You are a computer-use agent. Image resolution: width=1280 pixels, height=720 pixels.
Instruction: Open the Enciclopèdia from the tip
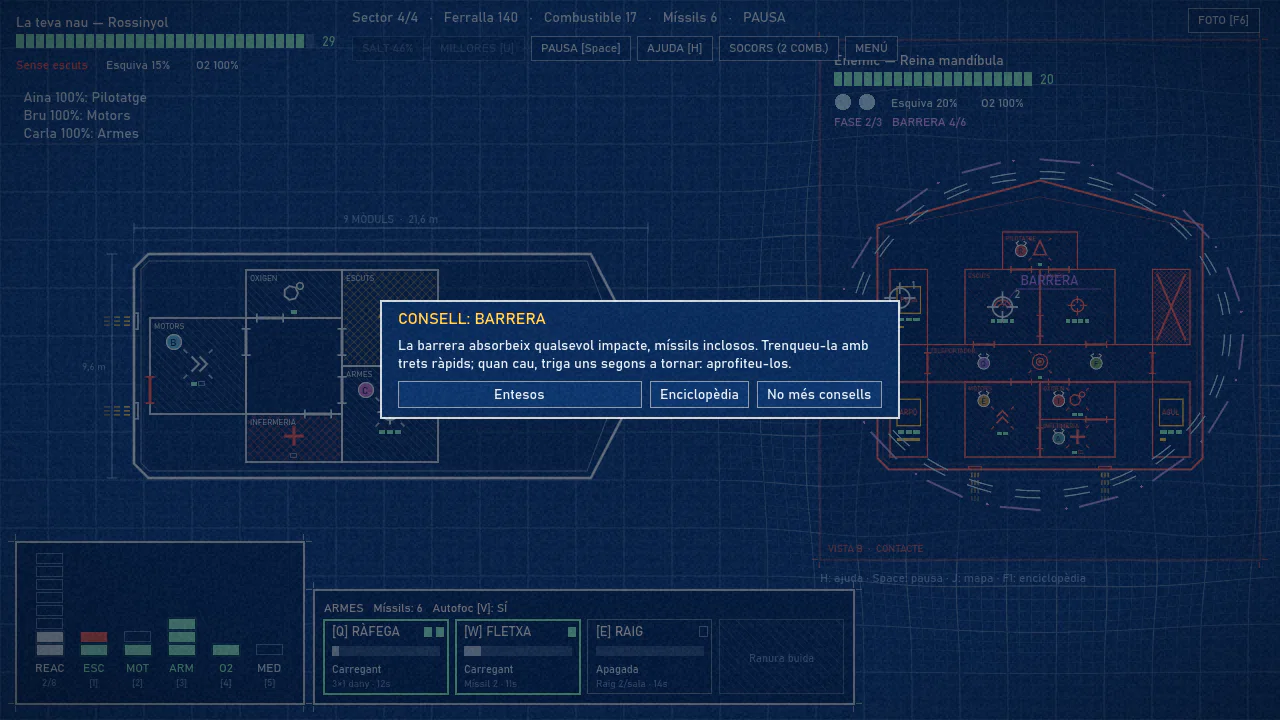click(x=699, y=394)
